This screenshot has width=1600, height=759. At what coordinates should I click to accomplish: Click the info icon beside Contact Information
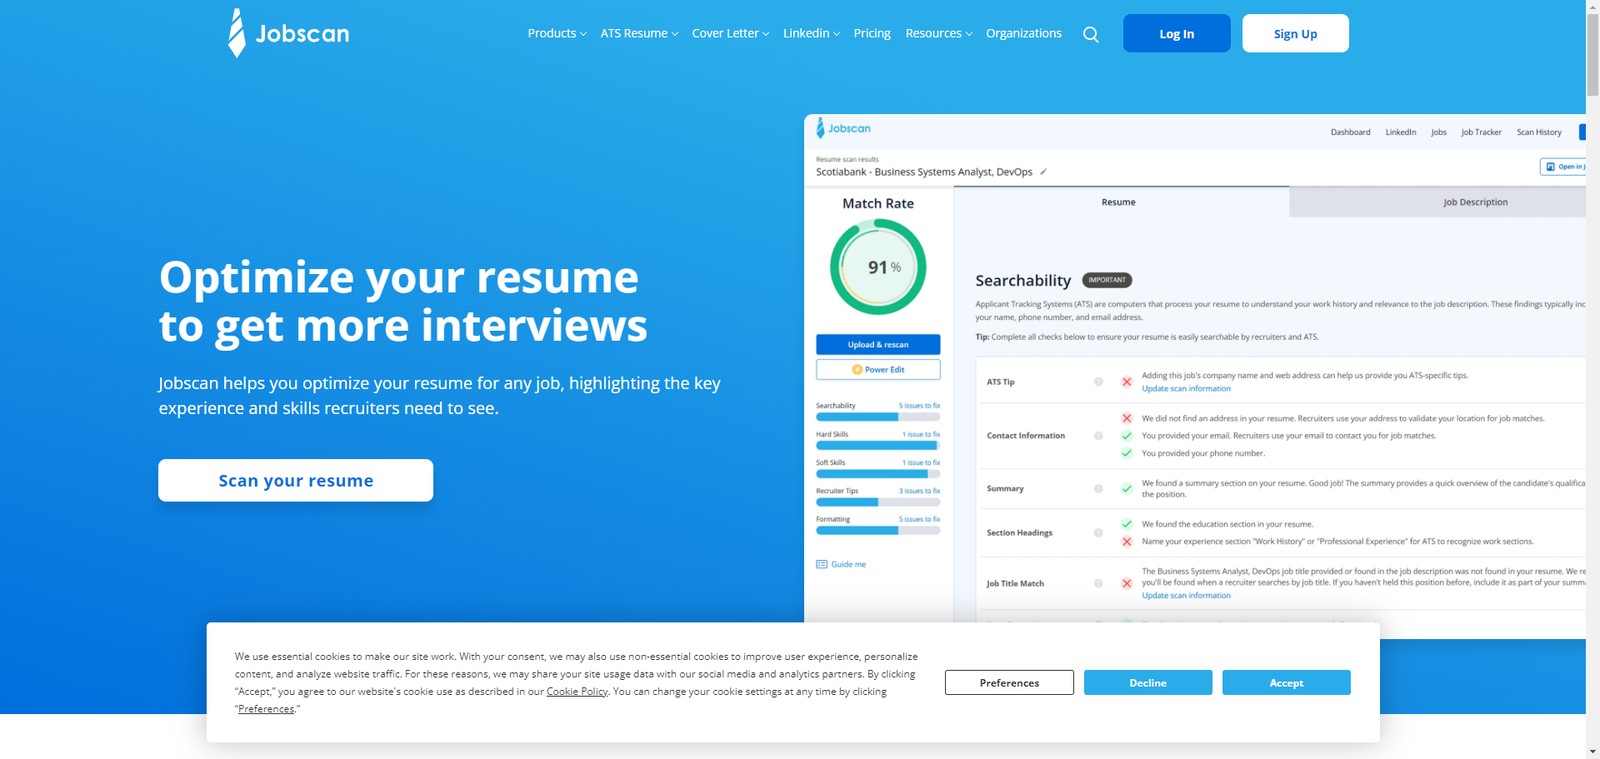(1098, 436)
